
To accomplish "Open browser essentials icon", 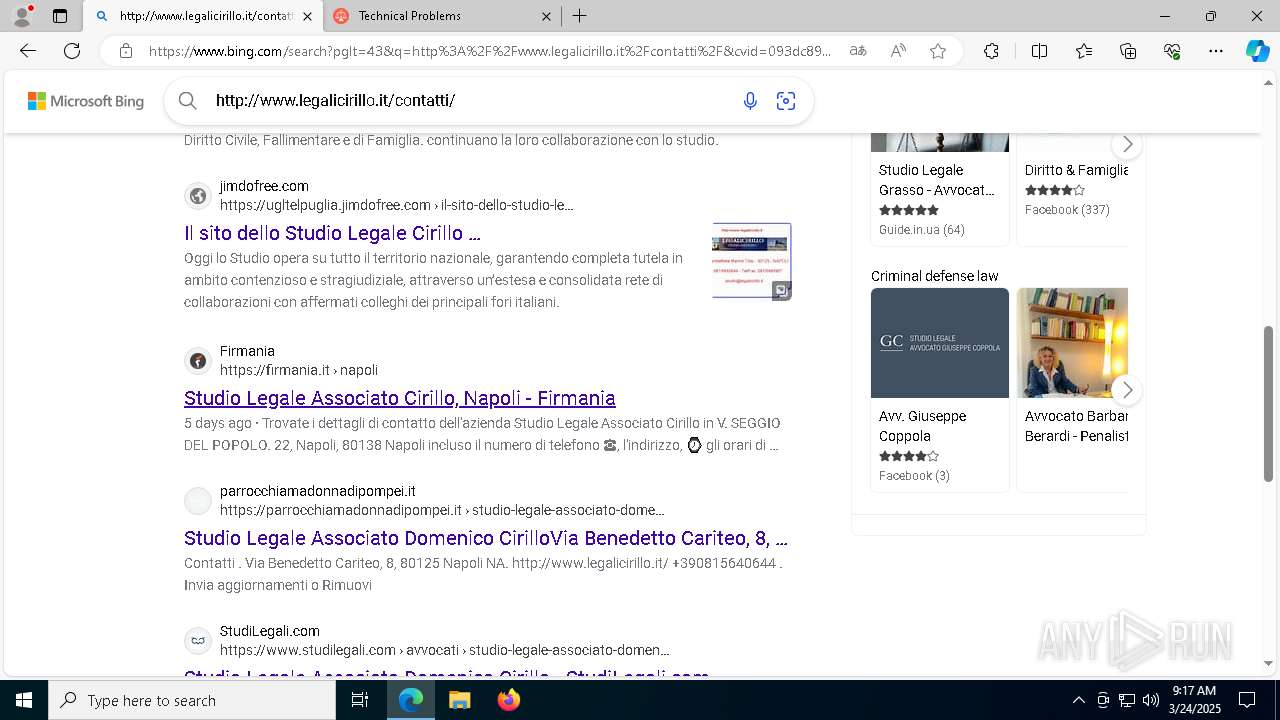I will pyautogui.click(x=1172, y=51).
